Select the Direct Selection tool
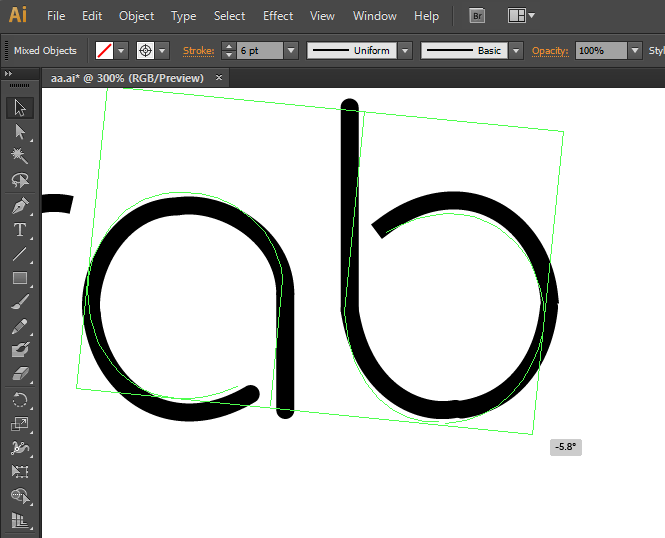The image size is (665, 538). (20, 132)
